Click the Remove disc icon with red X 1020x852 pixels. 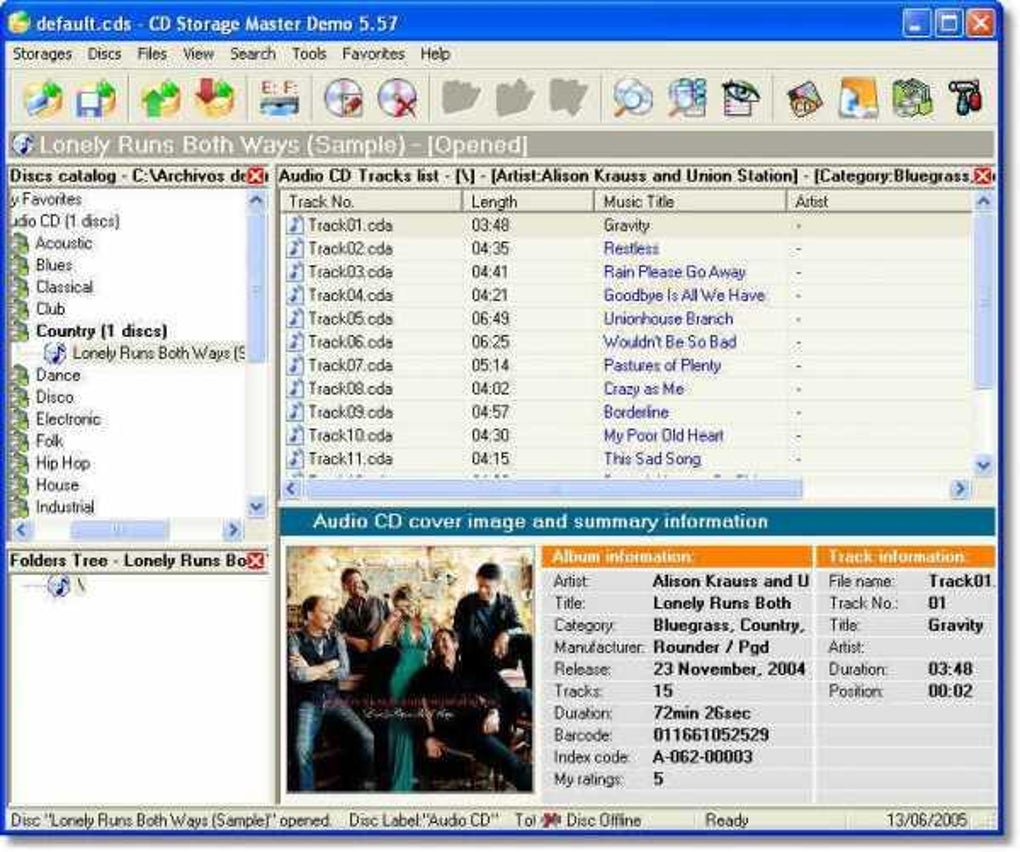[x=397, y=96]
